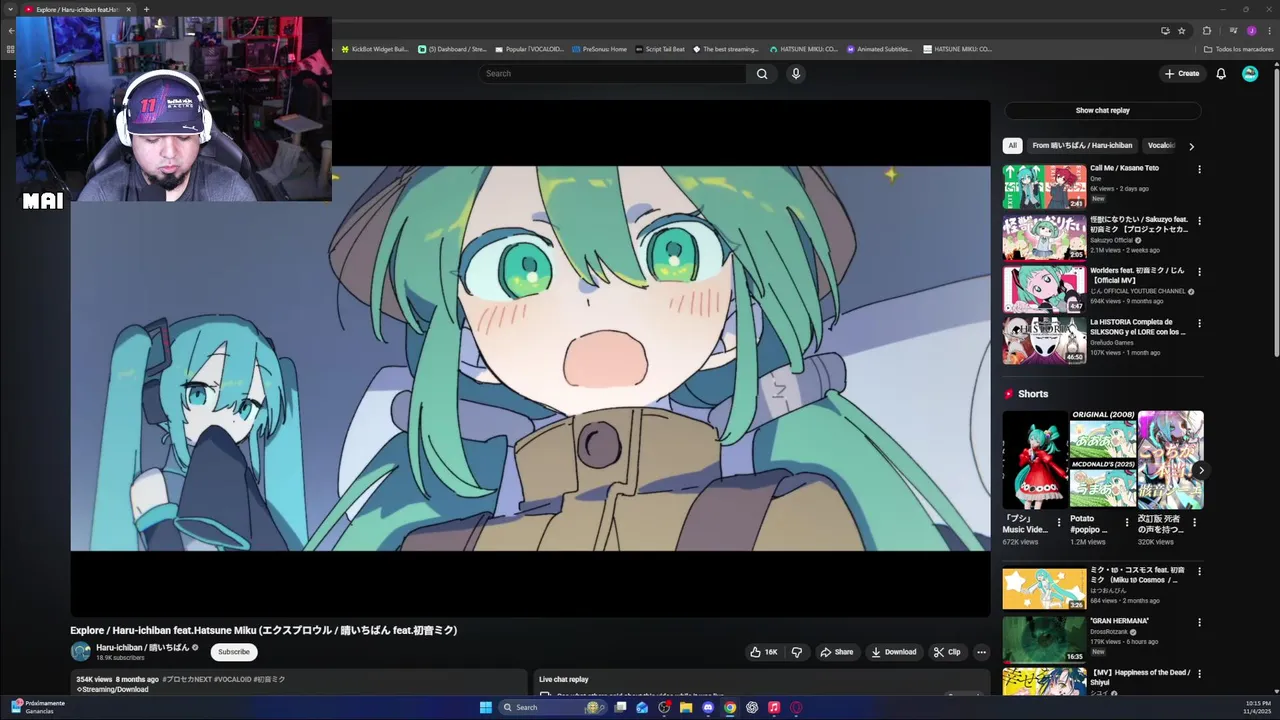Close the Explore / Haru-ichiban browser tab

click(x=128, y=10)
